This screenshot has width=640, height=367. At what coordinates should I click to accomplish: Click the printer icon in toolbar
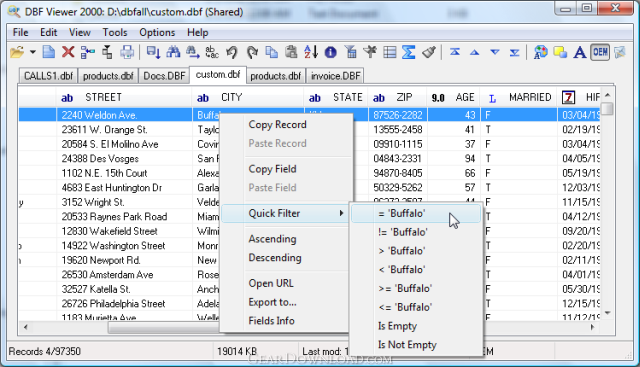pos(127,52)
